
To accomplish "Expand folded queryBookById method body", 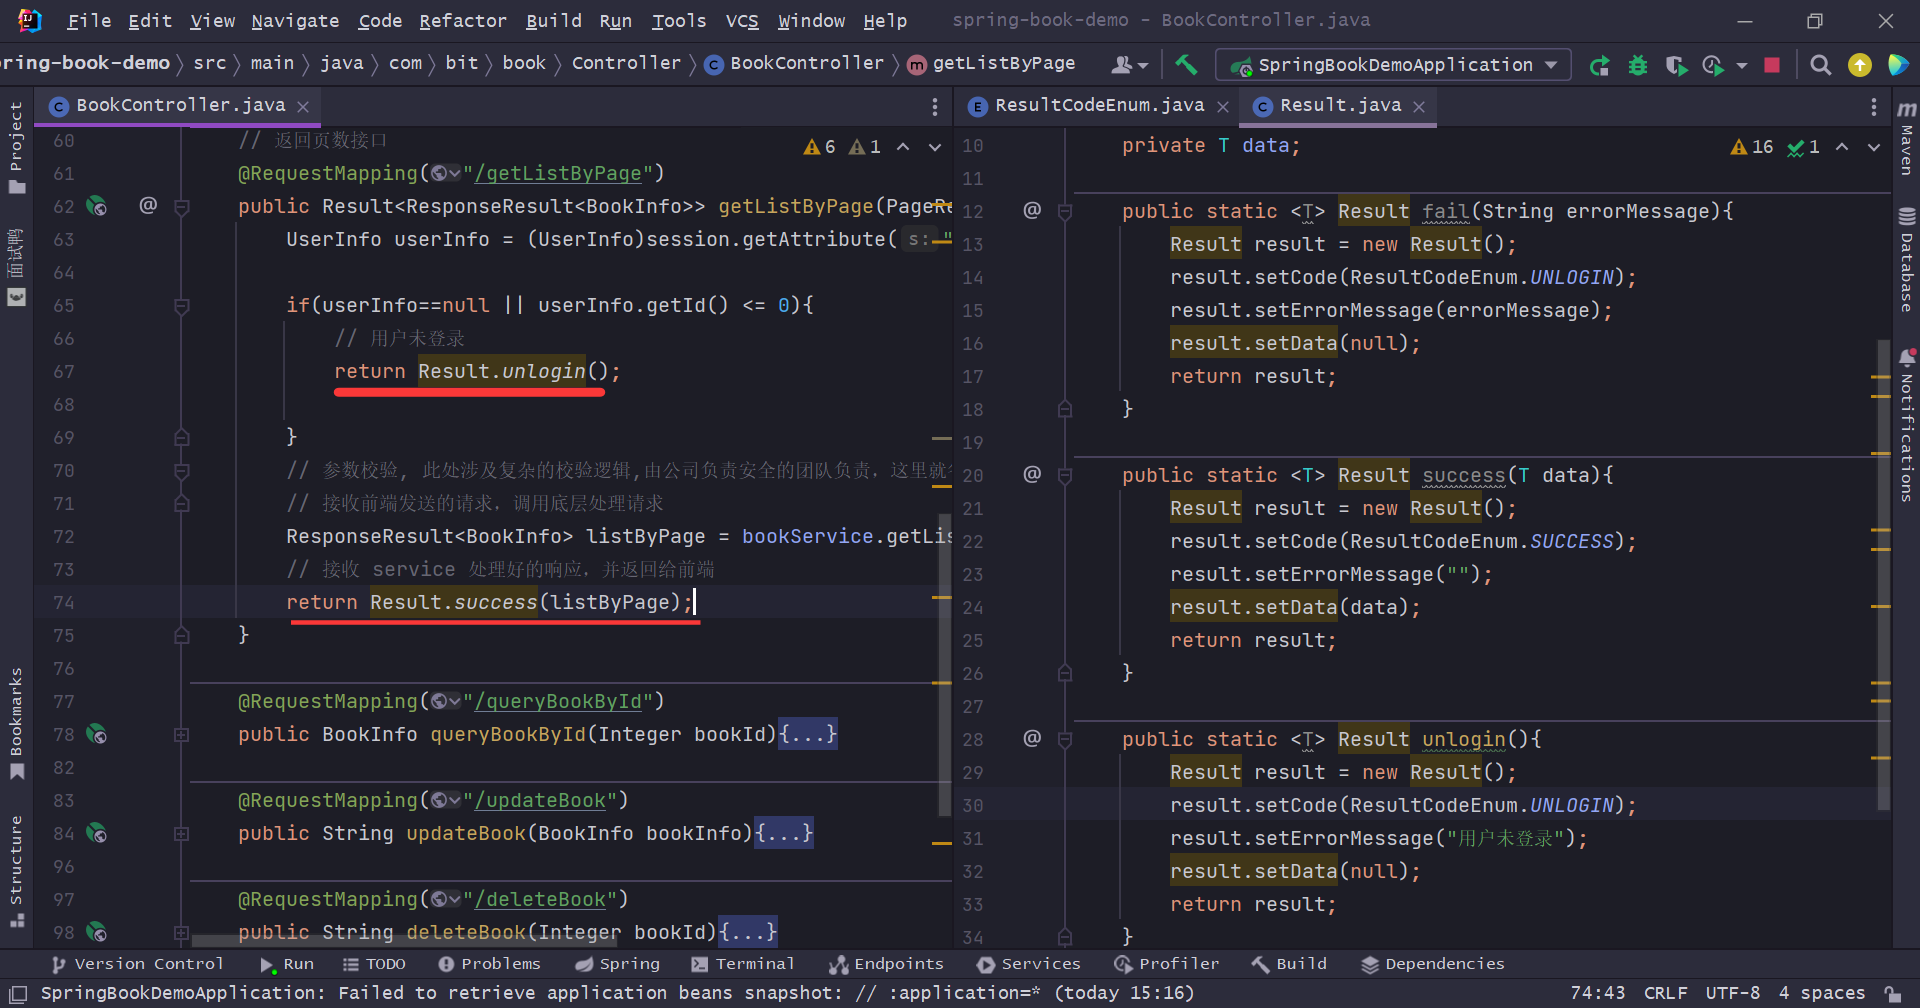I will point(808,734).
